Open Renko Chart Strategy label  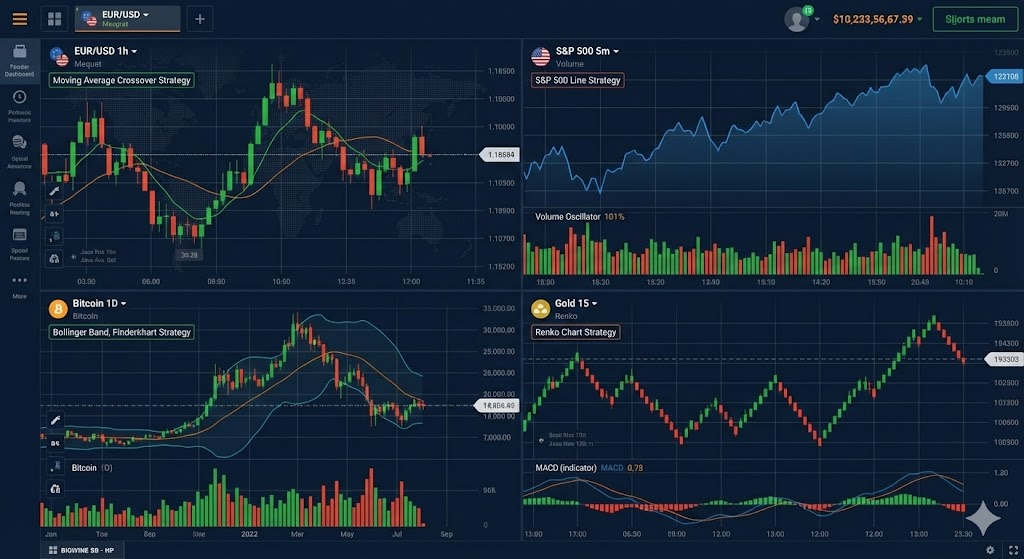point(575,332)
